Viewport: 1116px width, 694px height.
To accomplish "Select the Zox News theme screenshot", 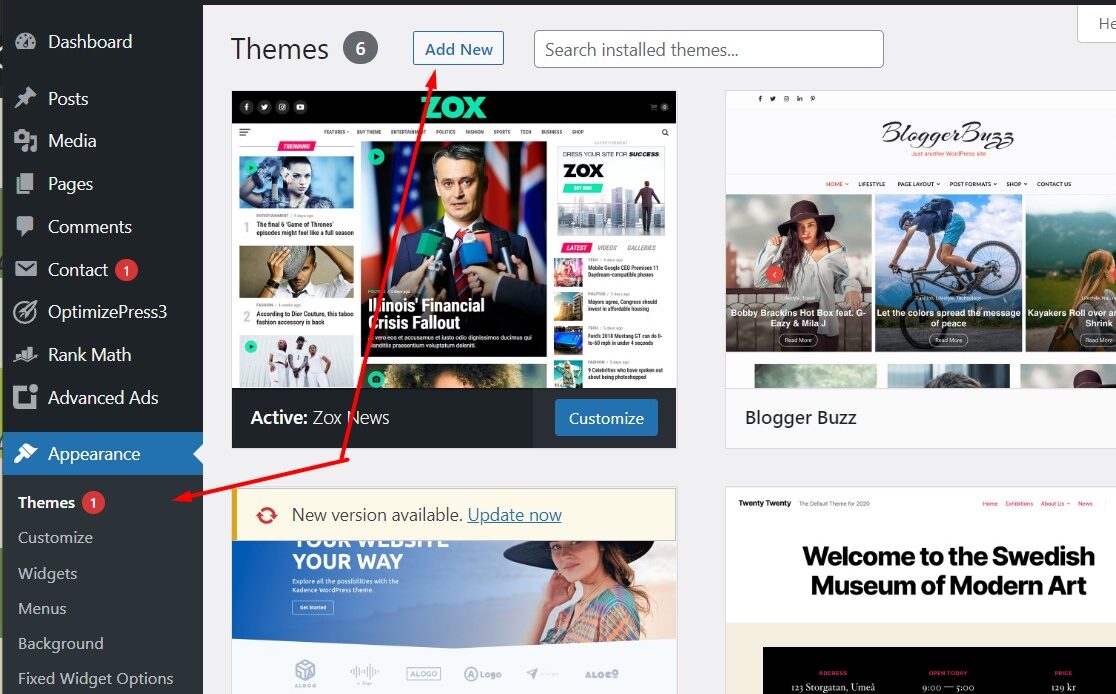I will (x=454, y=239).
